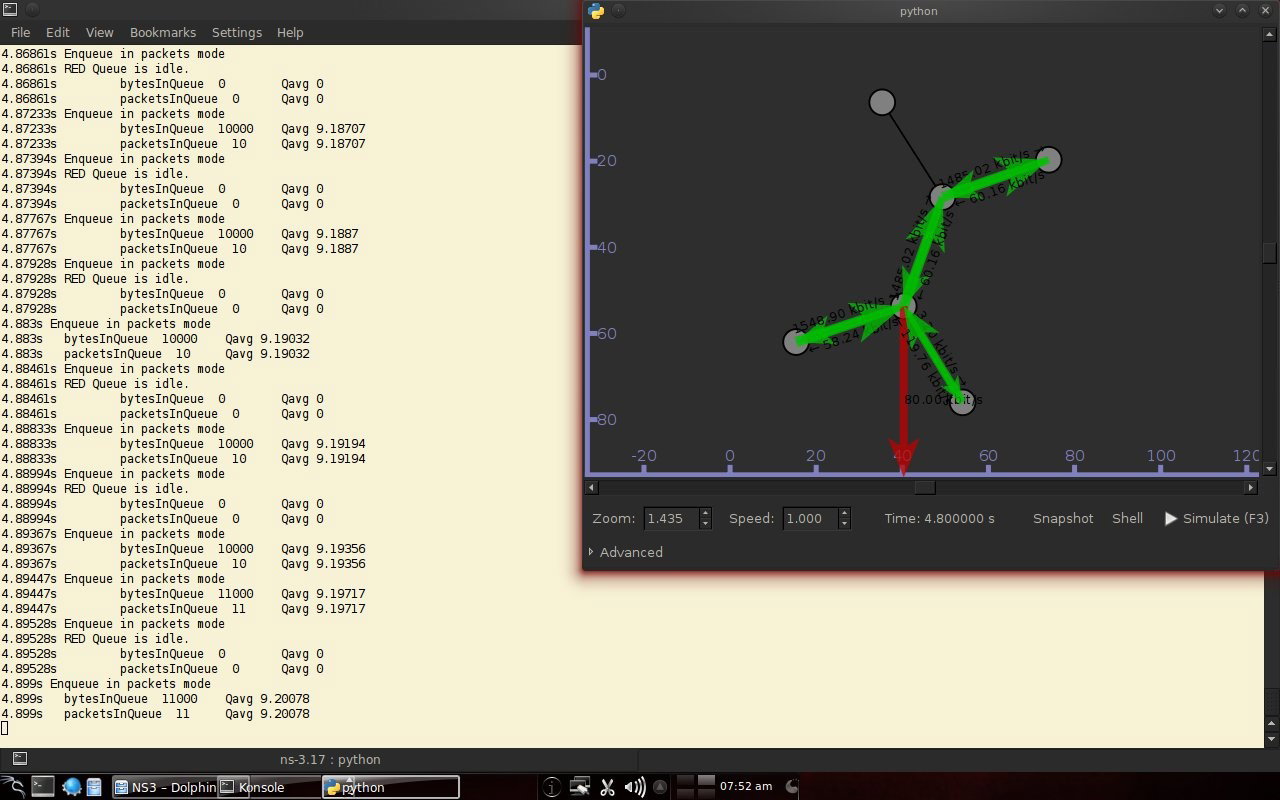
Task: Decrease Speed value with down arrow
Action: [844, 524]
